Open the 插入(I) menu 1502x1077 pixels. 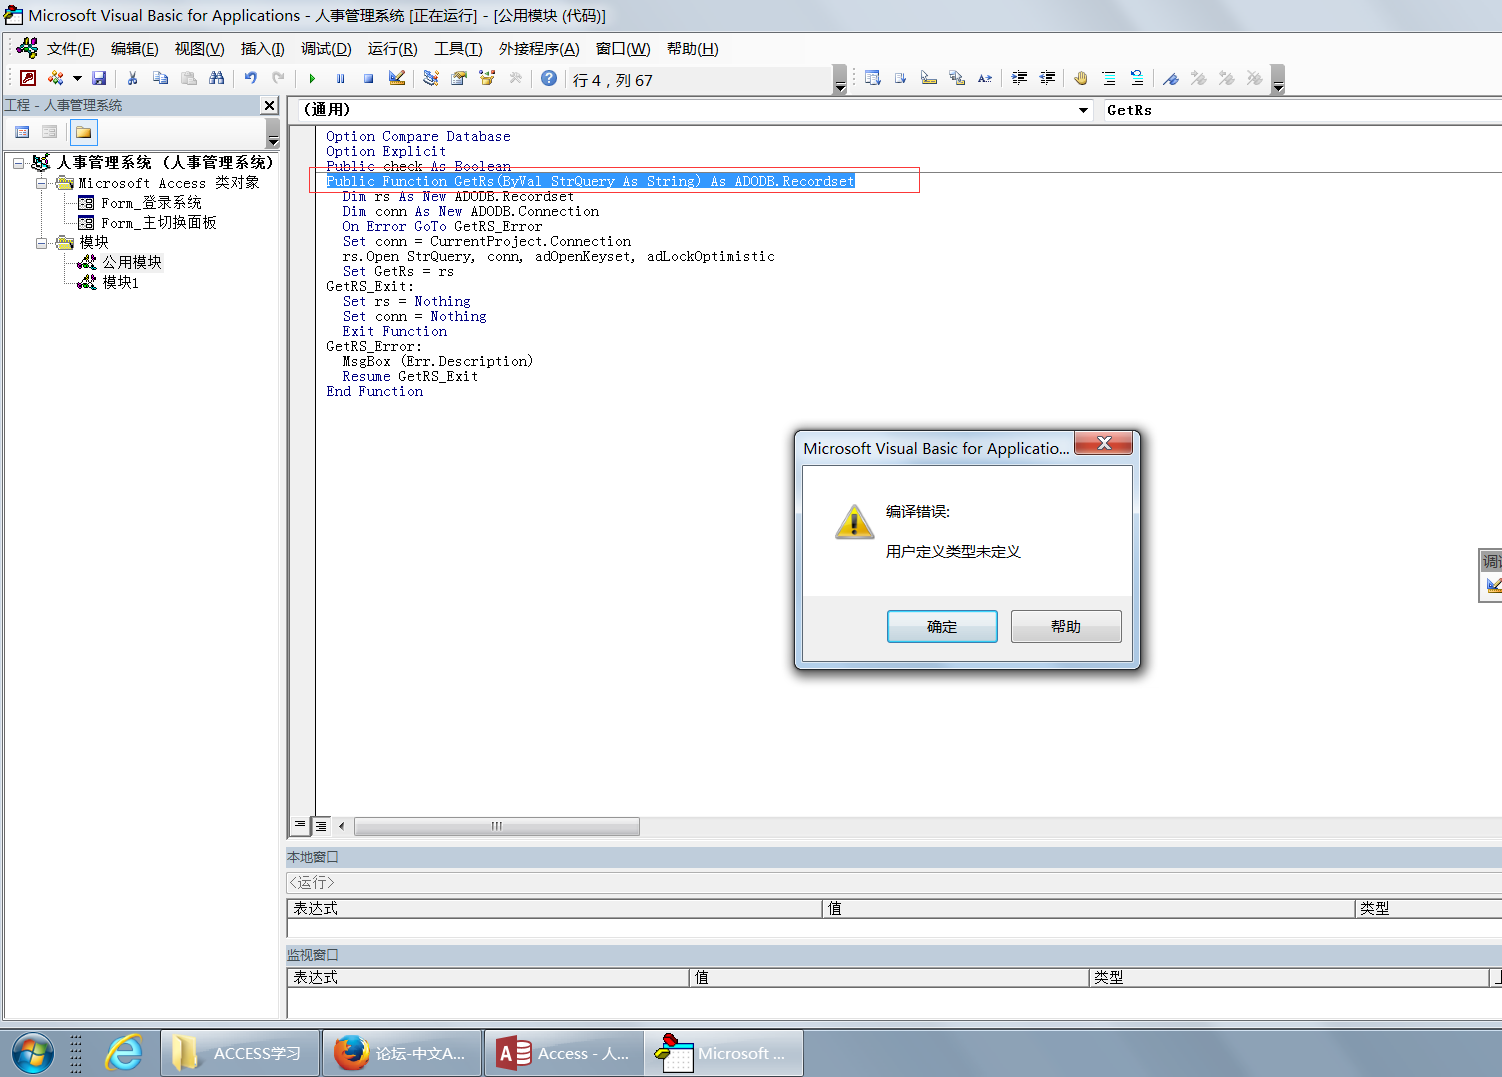[262, 49]
